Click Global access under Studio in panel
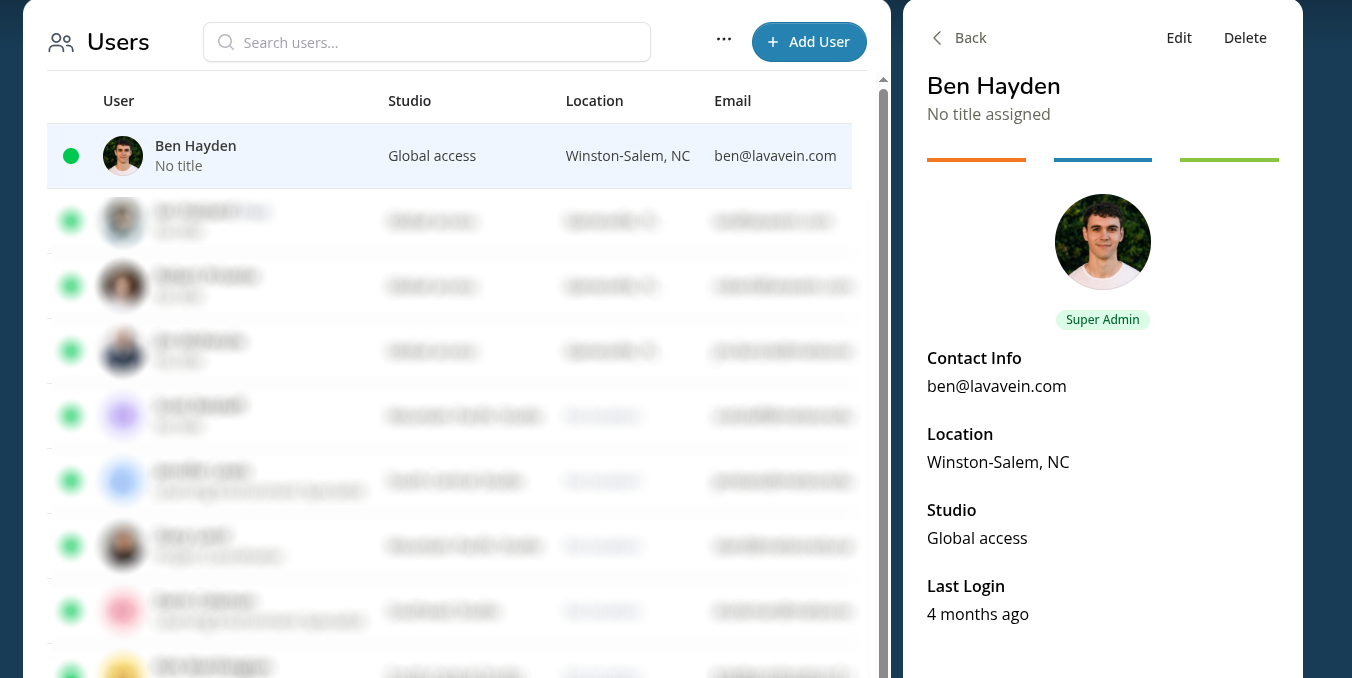This screenshot has width=1352, height=678. [x=977, y=538]
